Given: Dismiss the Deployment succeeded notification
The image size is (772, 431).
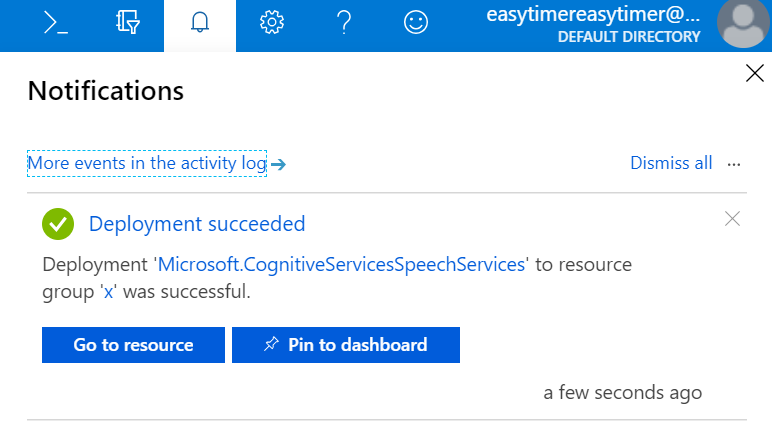Looking at the screenshot, I should [732, 219].
